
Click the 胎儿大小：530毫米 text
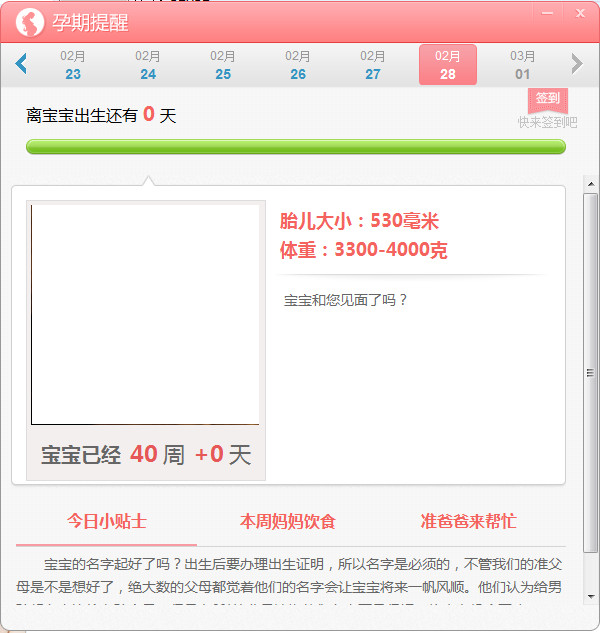359,221
